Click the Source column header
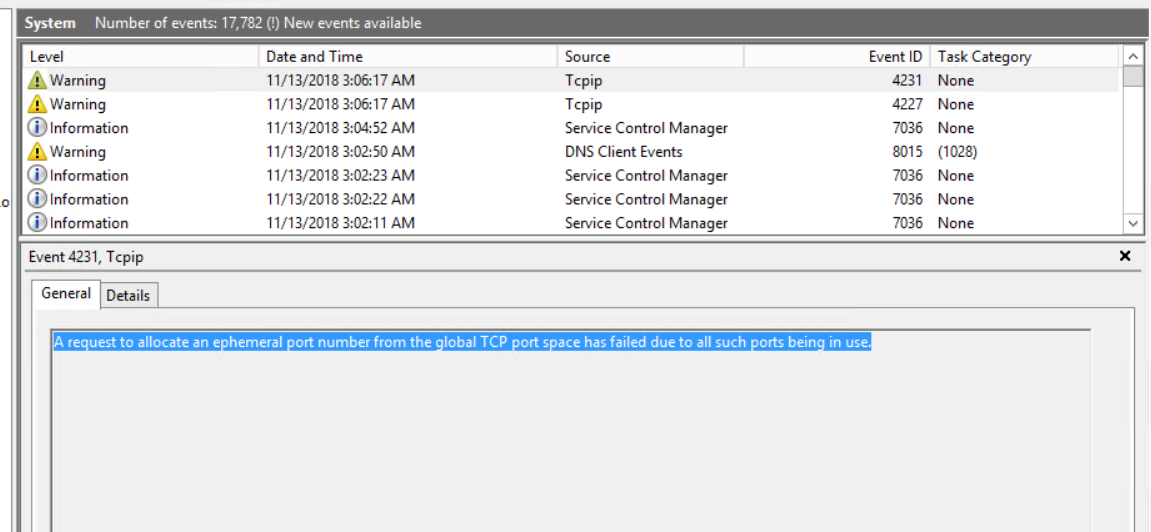This screenshot has height=532, width=1151. click(x=650, y=57)
